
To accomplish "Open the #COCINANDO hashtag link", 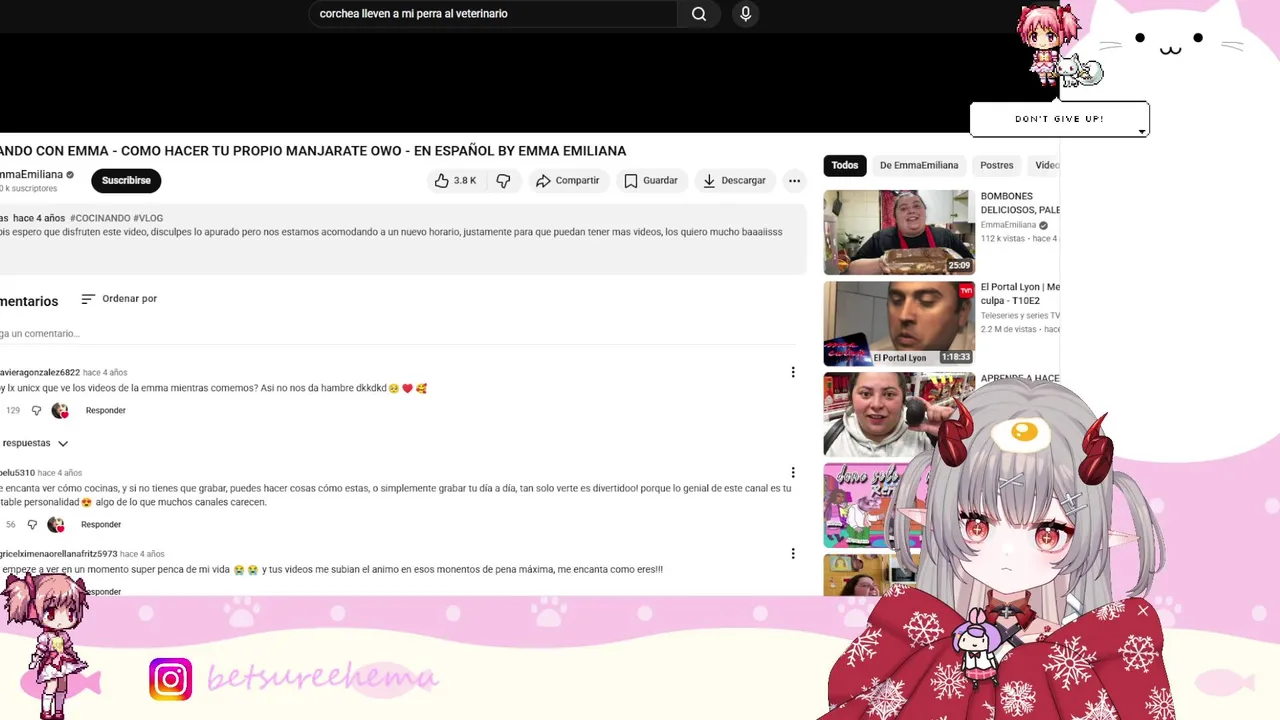I will click(x=100, y=218).
